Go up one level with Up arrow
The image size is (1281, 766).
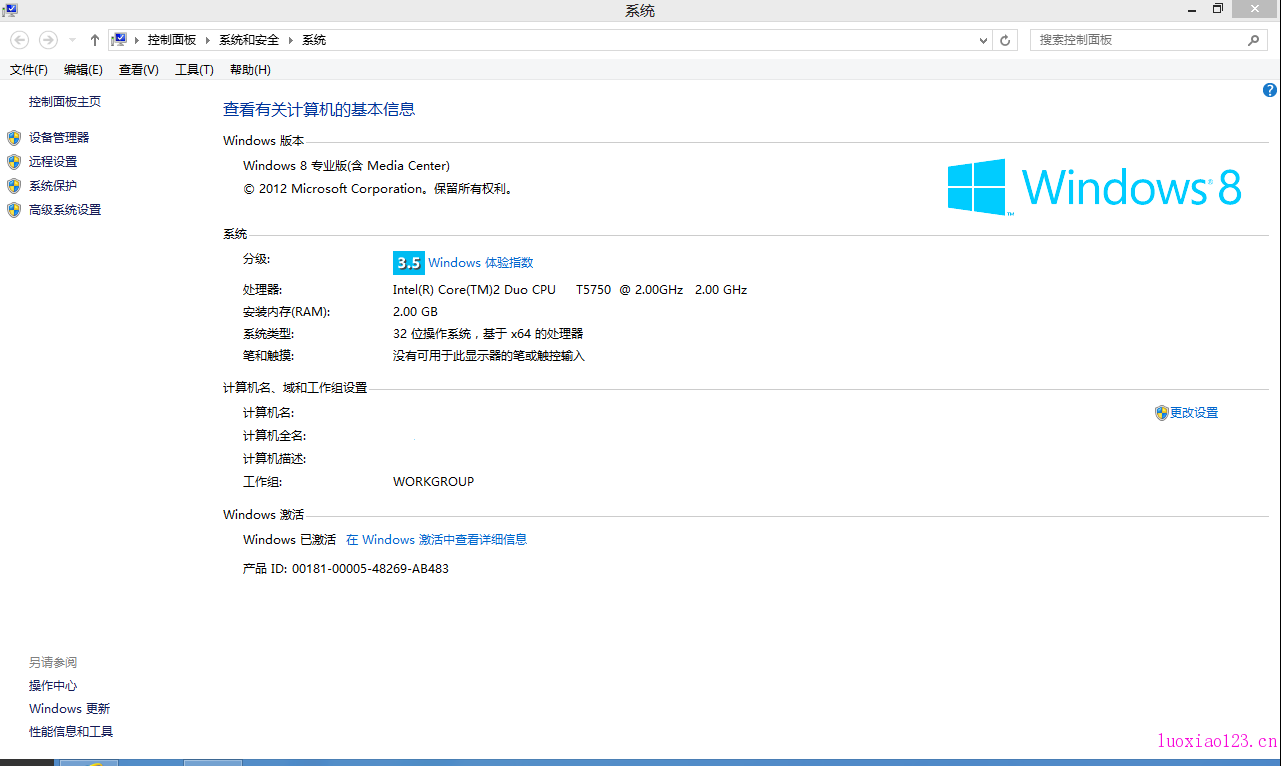tap(95, 40)
